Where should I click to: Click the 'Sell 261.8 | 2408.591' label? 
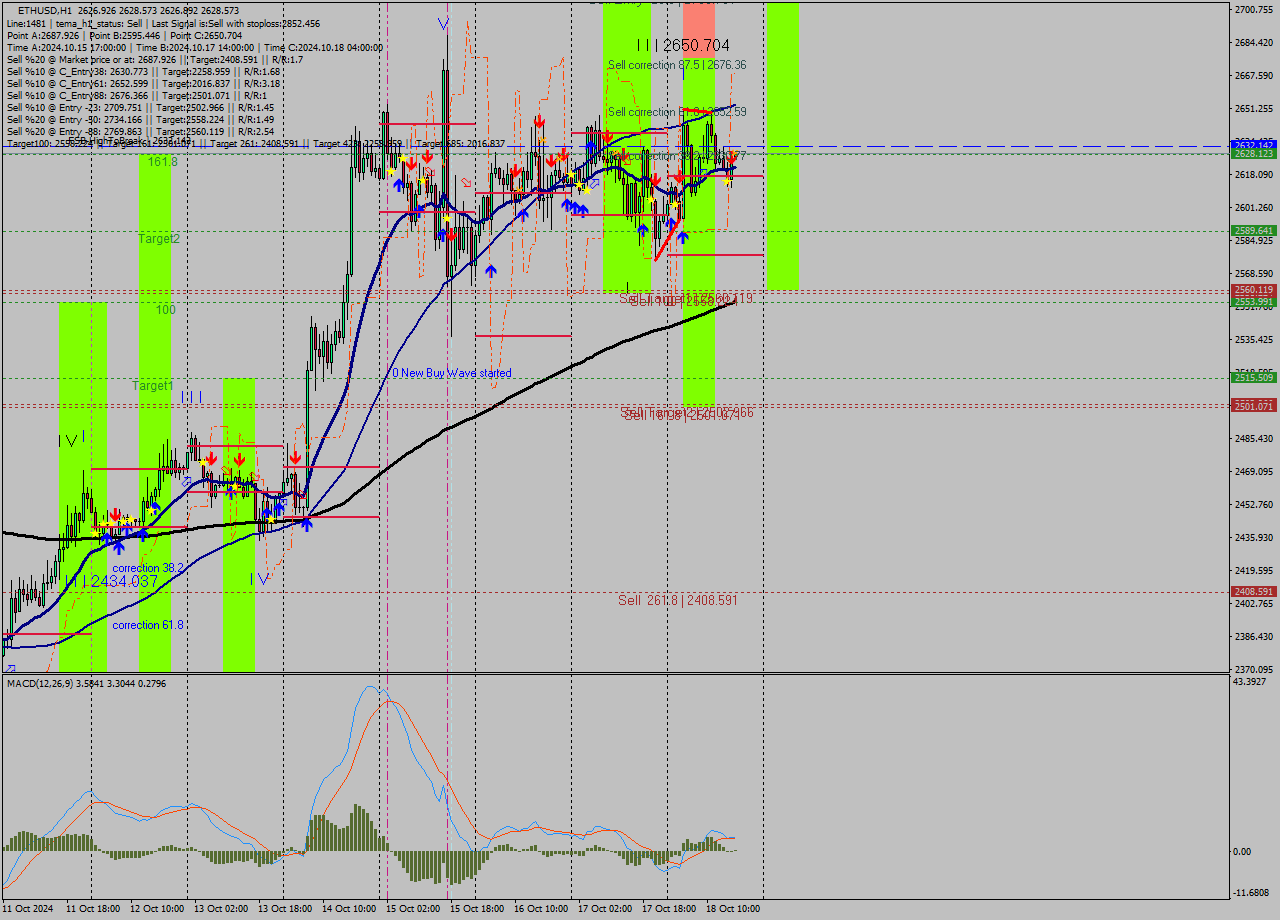678,600
